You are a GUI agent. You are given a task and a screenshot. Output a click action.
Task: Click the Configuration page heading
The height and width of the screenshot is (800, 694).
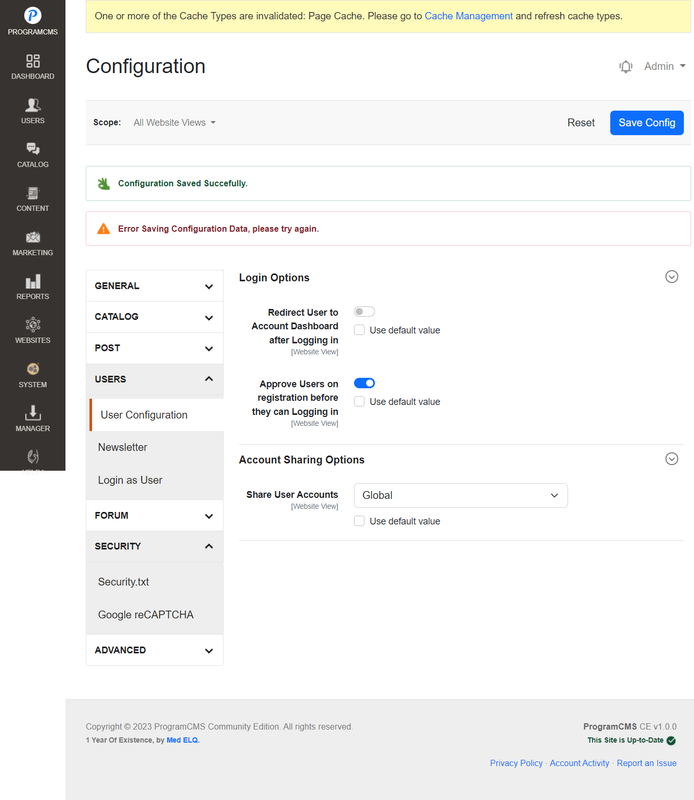(145, 66)
